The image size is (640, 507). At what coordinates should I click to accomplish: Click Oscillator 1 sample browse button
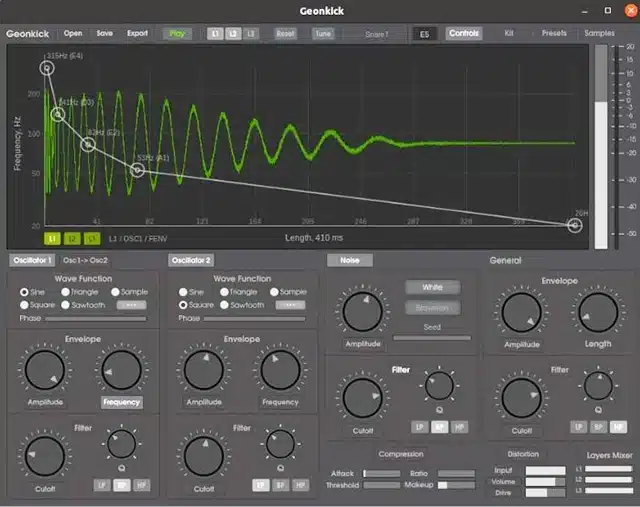(x=131, y=305)
